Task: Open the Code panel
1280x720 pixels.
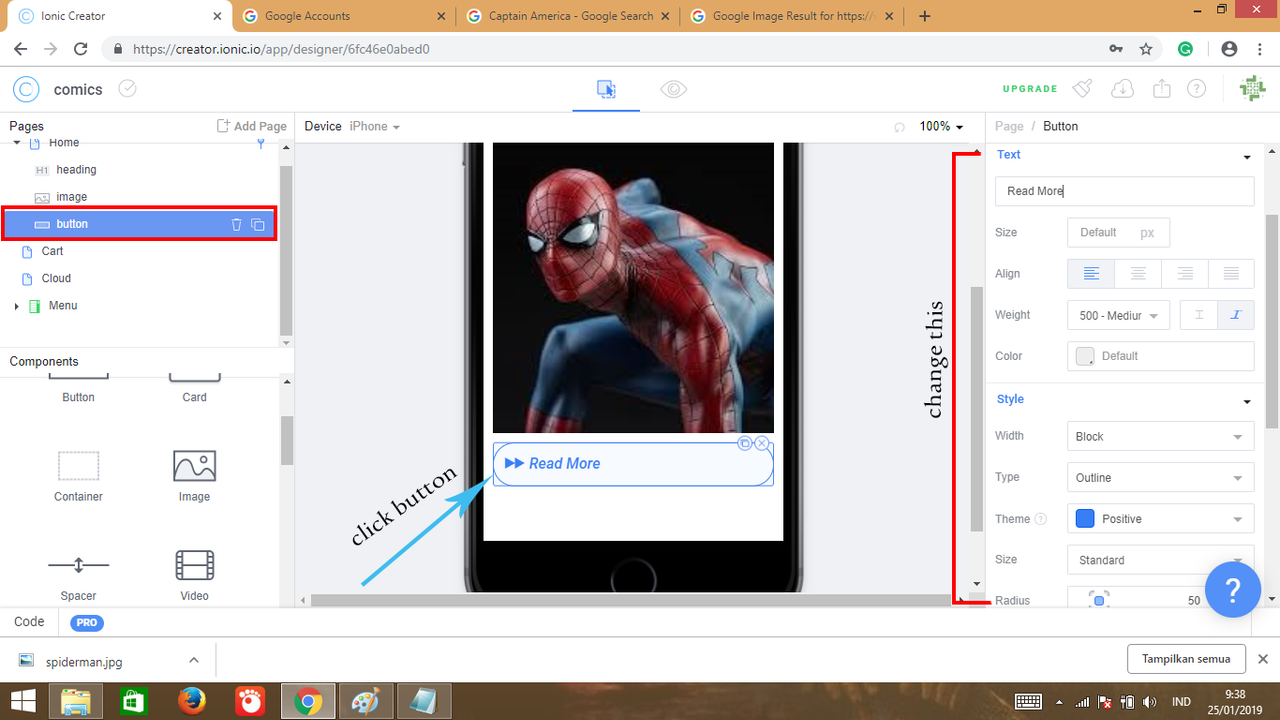Action: point(29,622)
